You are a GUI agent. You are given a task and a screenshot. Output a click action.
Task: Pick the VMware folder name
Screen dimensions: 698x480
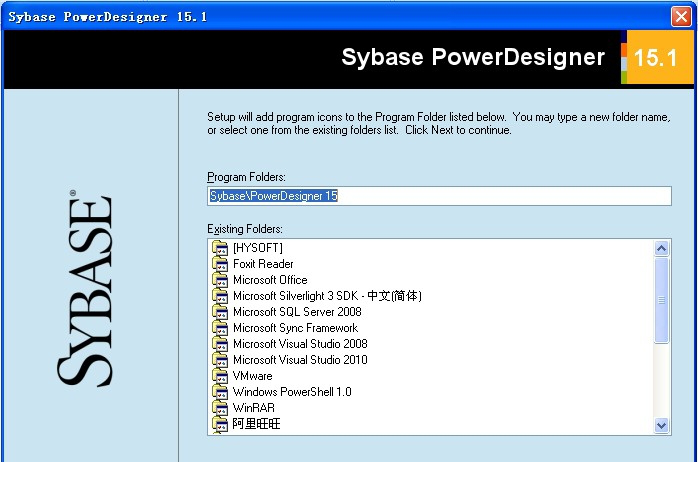click(252, 376)
